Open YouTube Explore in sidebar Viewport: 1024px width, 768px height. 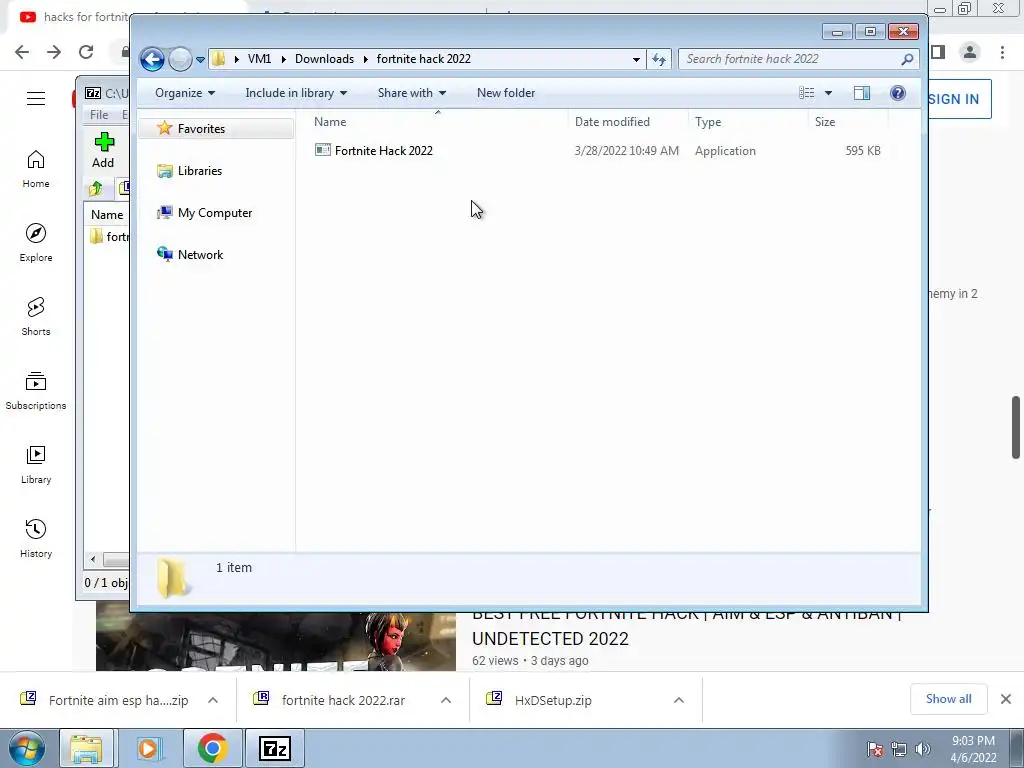pos(36,243)
